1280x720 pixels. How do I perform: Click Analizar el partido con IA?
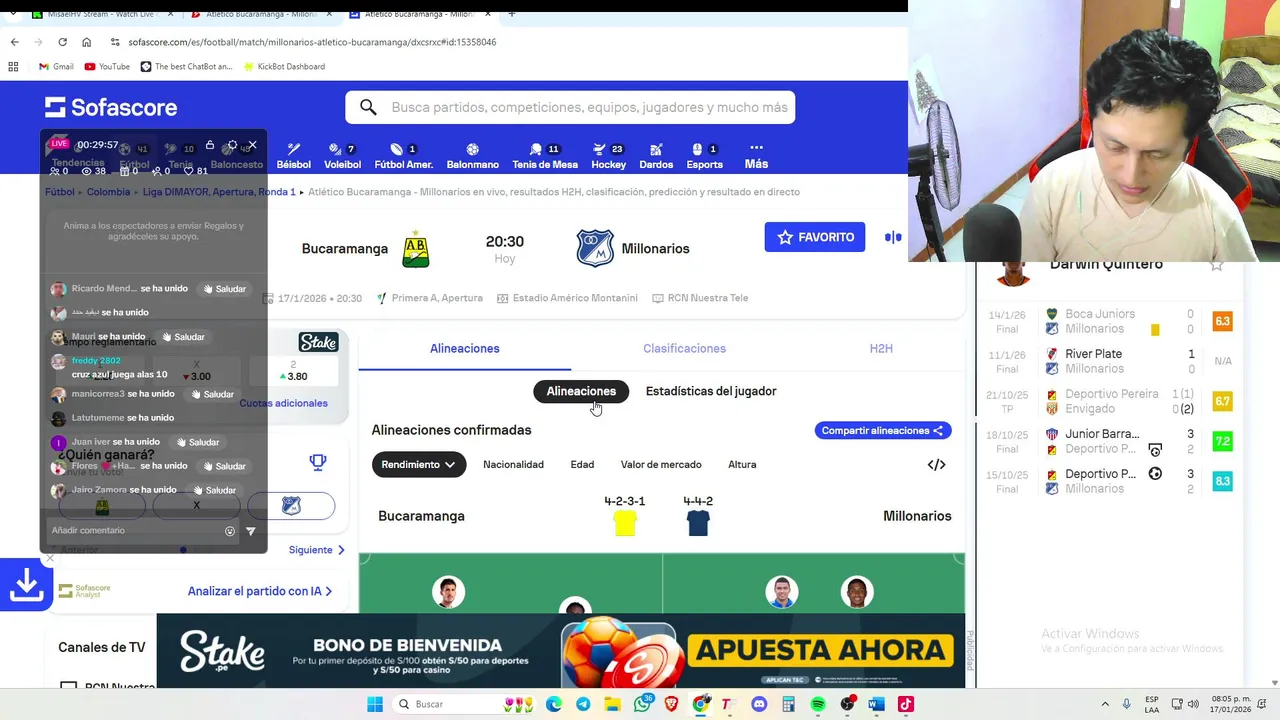tap(260, 591)
